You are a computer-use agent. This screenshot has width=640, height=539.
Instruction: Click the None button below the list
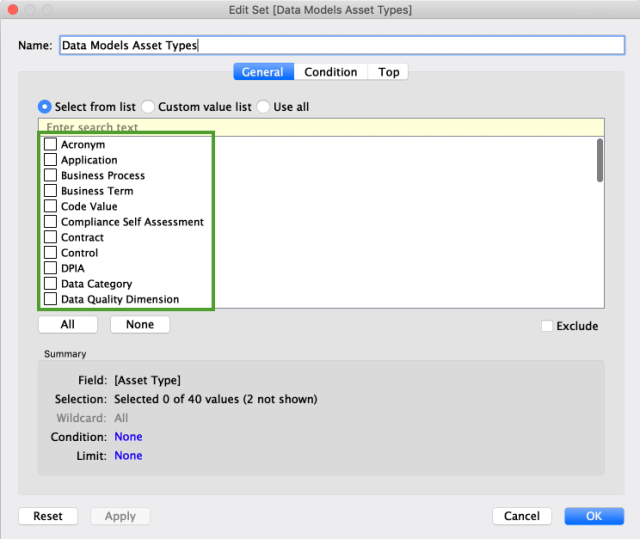point(140,325)
